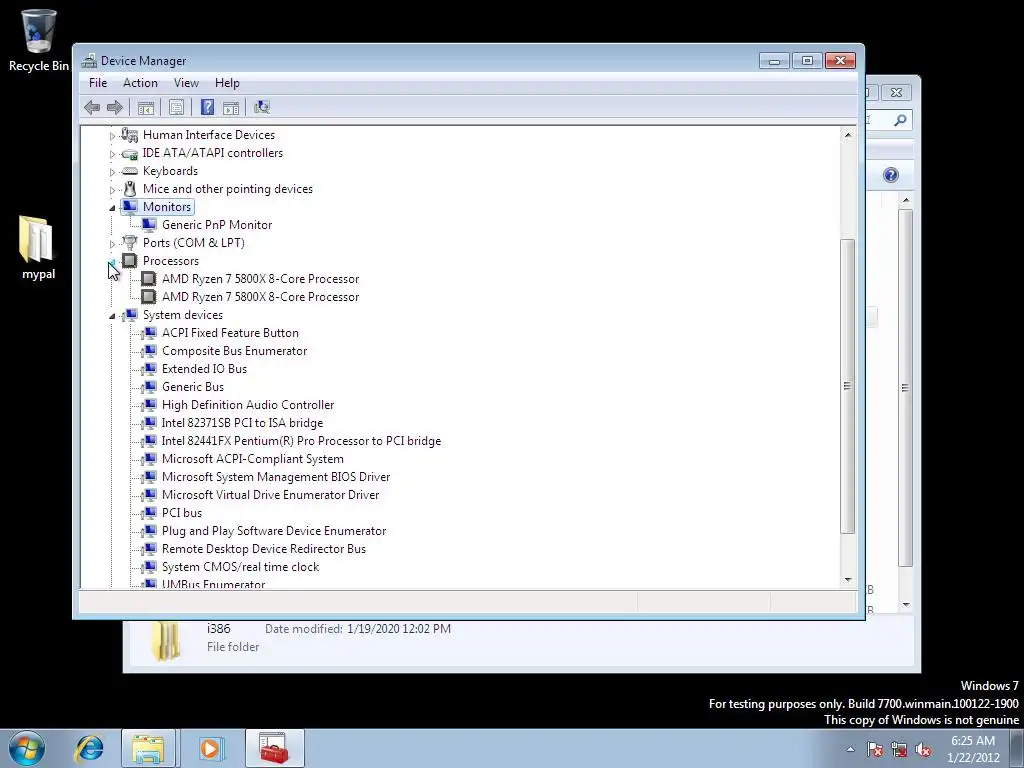Screen dimensions: 1024x768
Task: Click background Explorer window scrollbar thumb
Action: click(905, 387)
